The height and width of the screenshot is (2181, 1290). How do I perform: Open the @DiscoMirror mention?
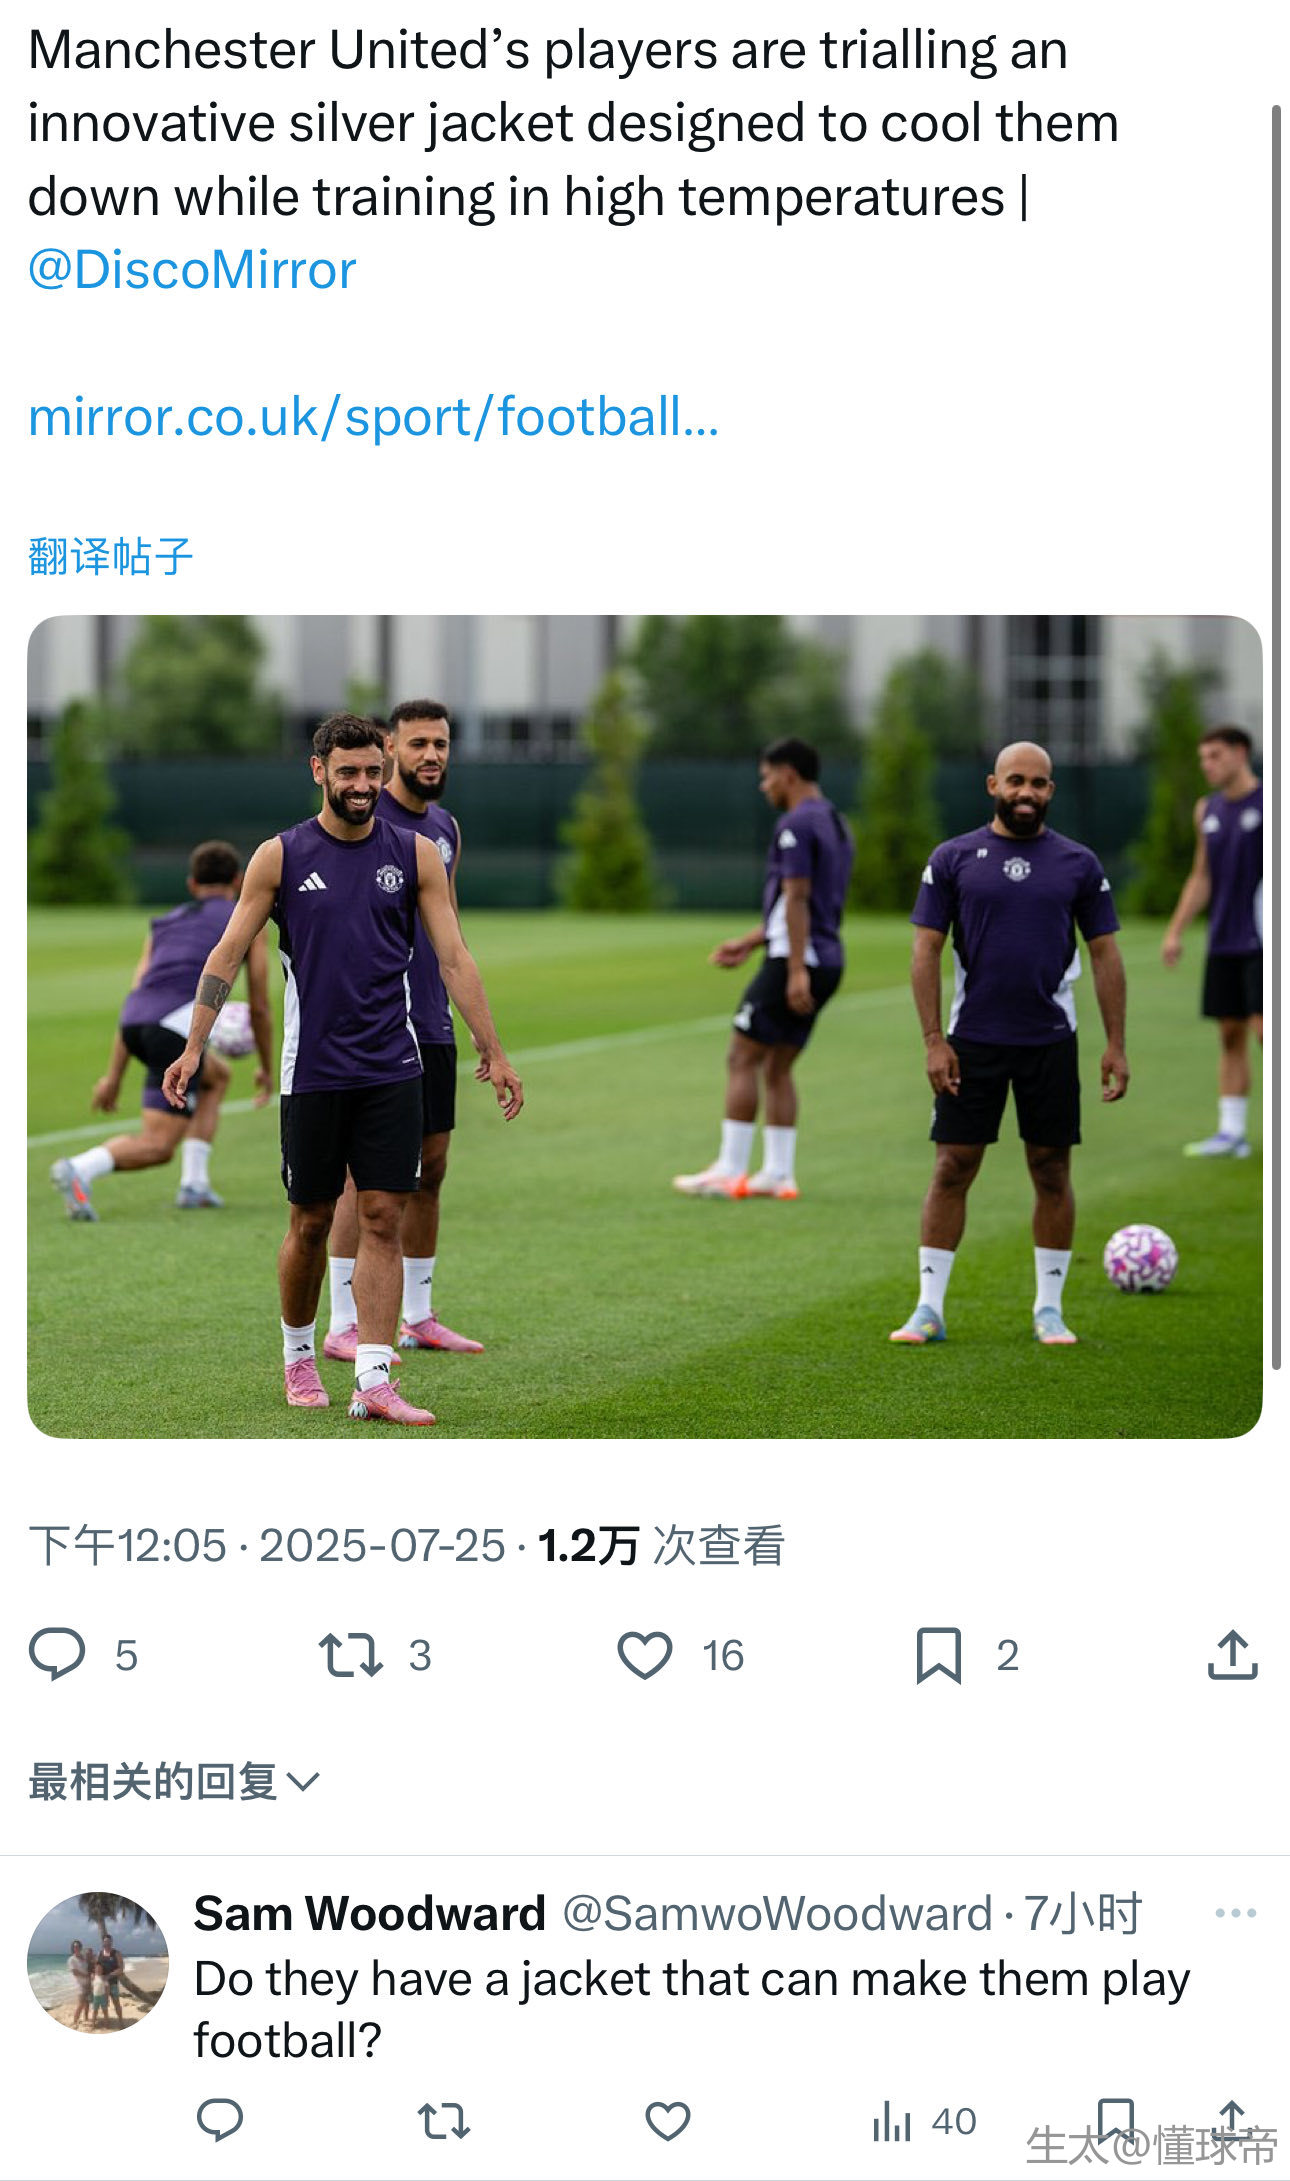pyautogui.click(x=192, y=270)
